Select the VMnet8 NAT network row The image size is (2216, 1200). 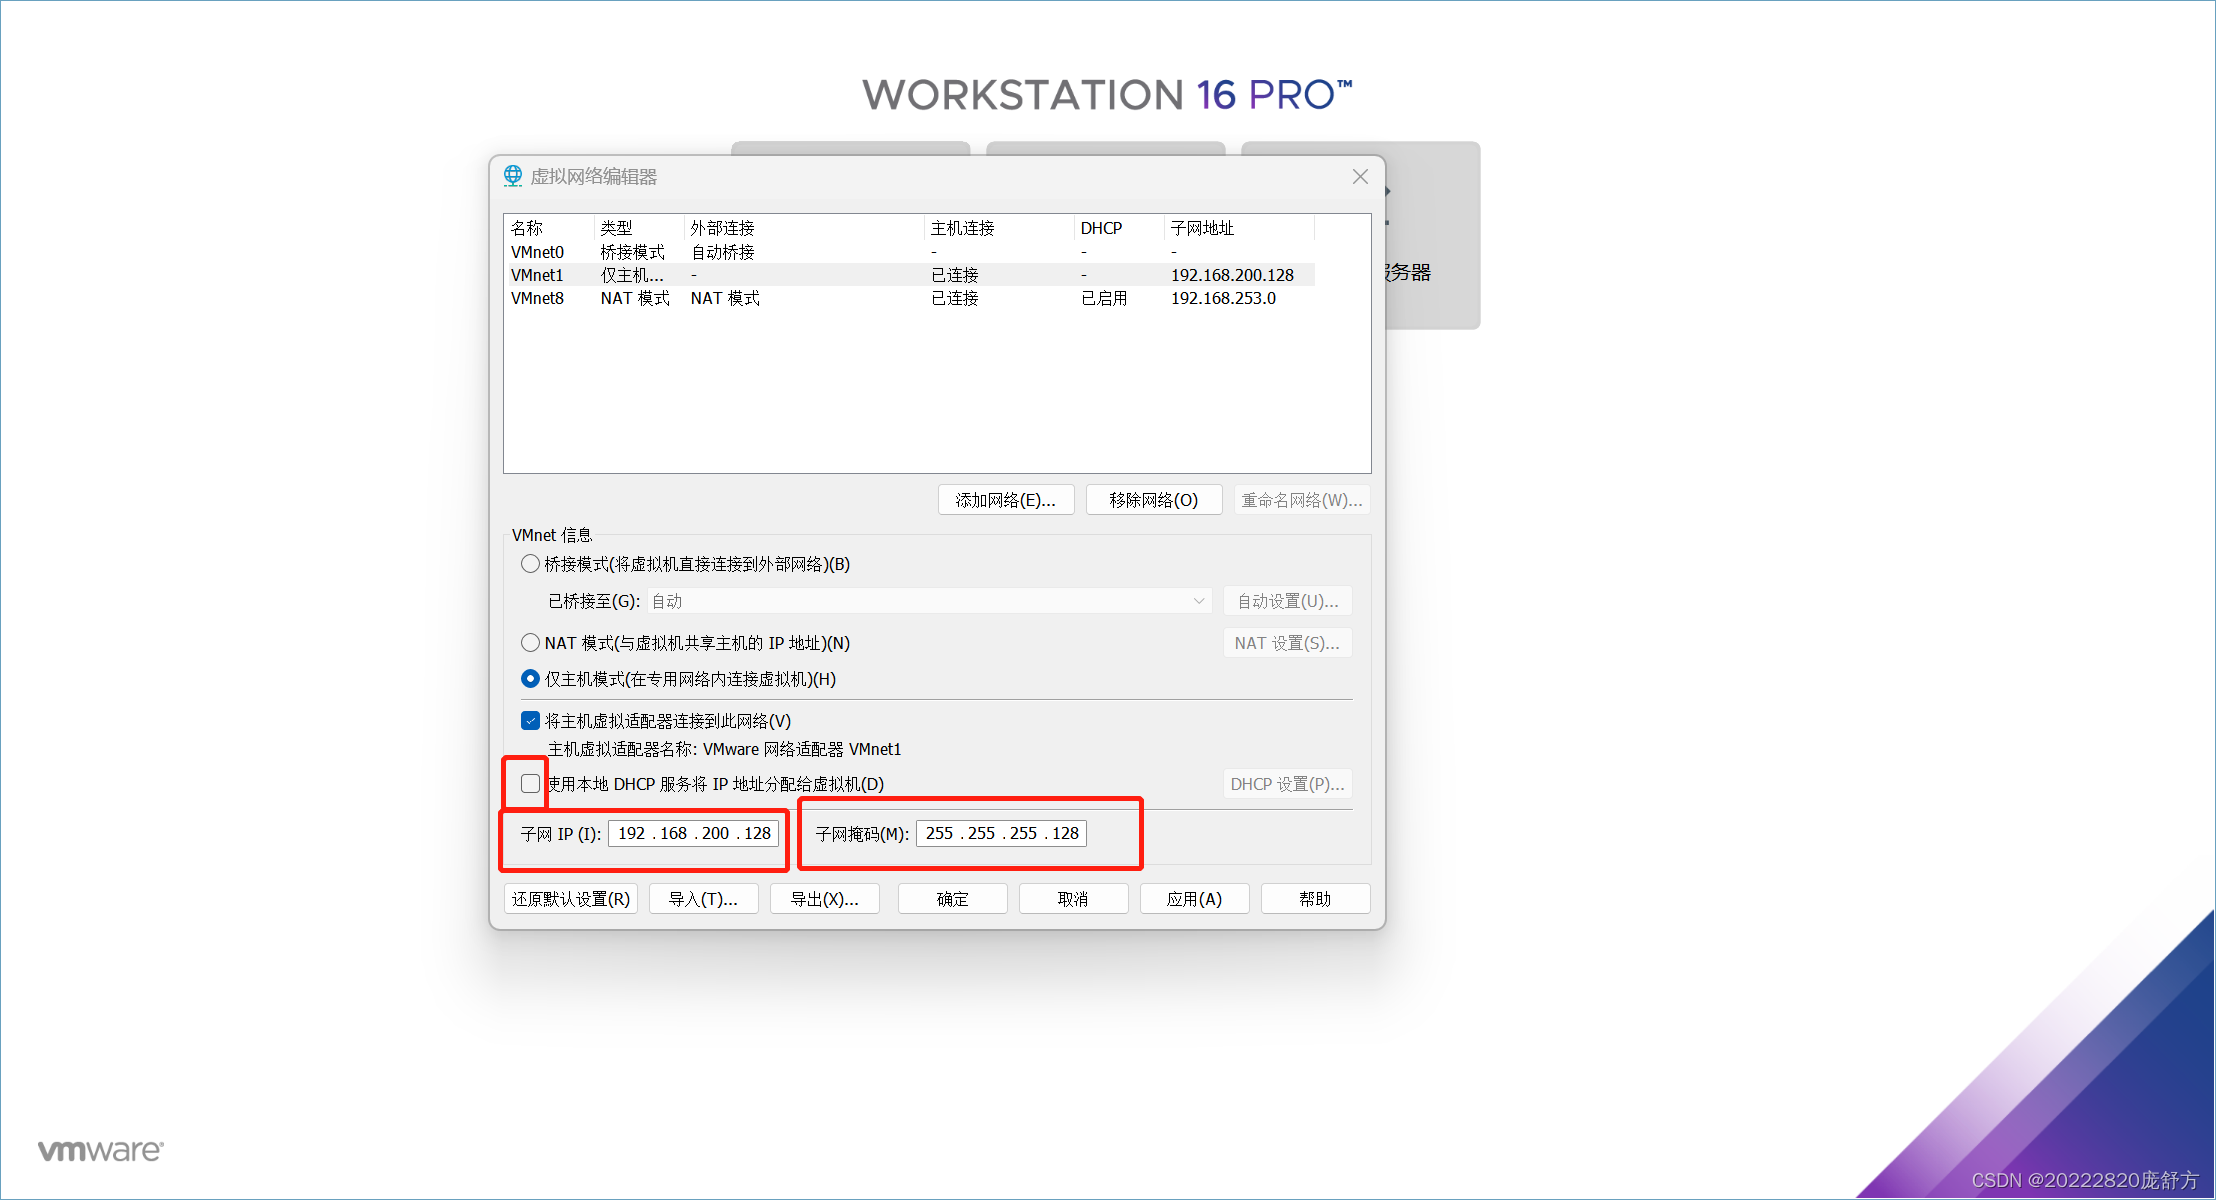click(x=538, y=298)
